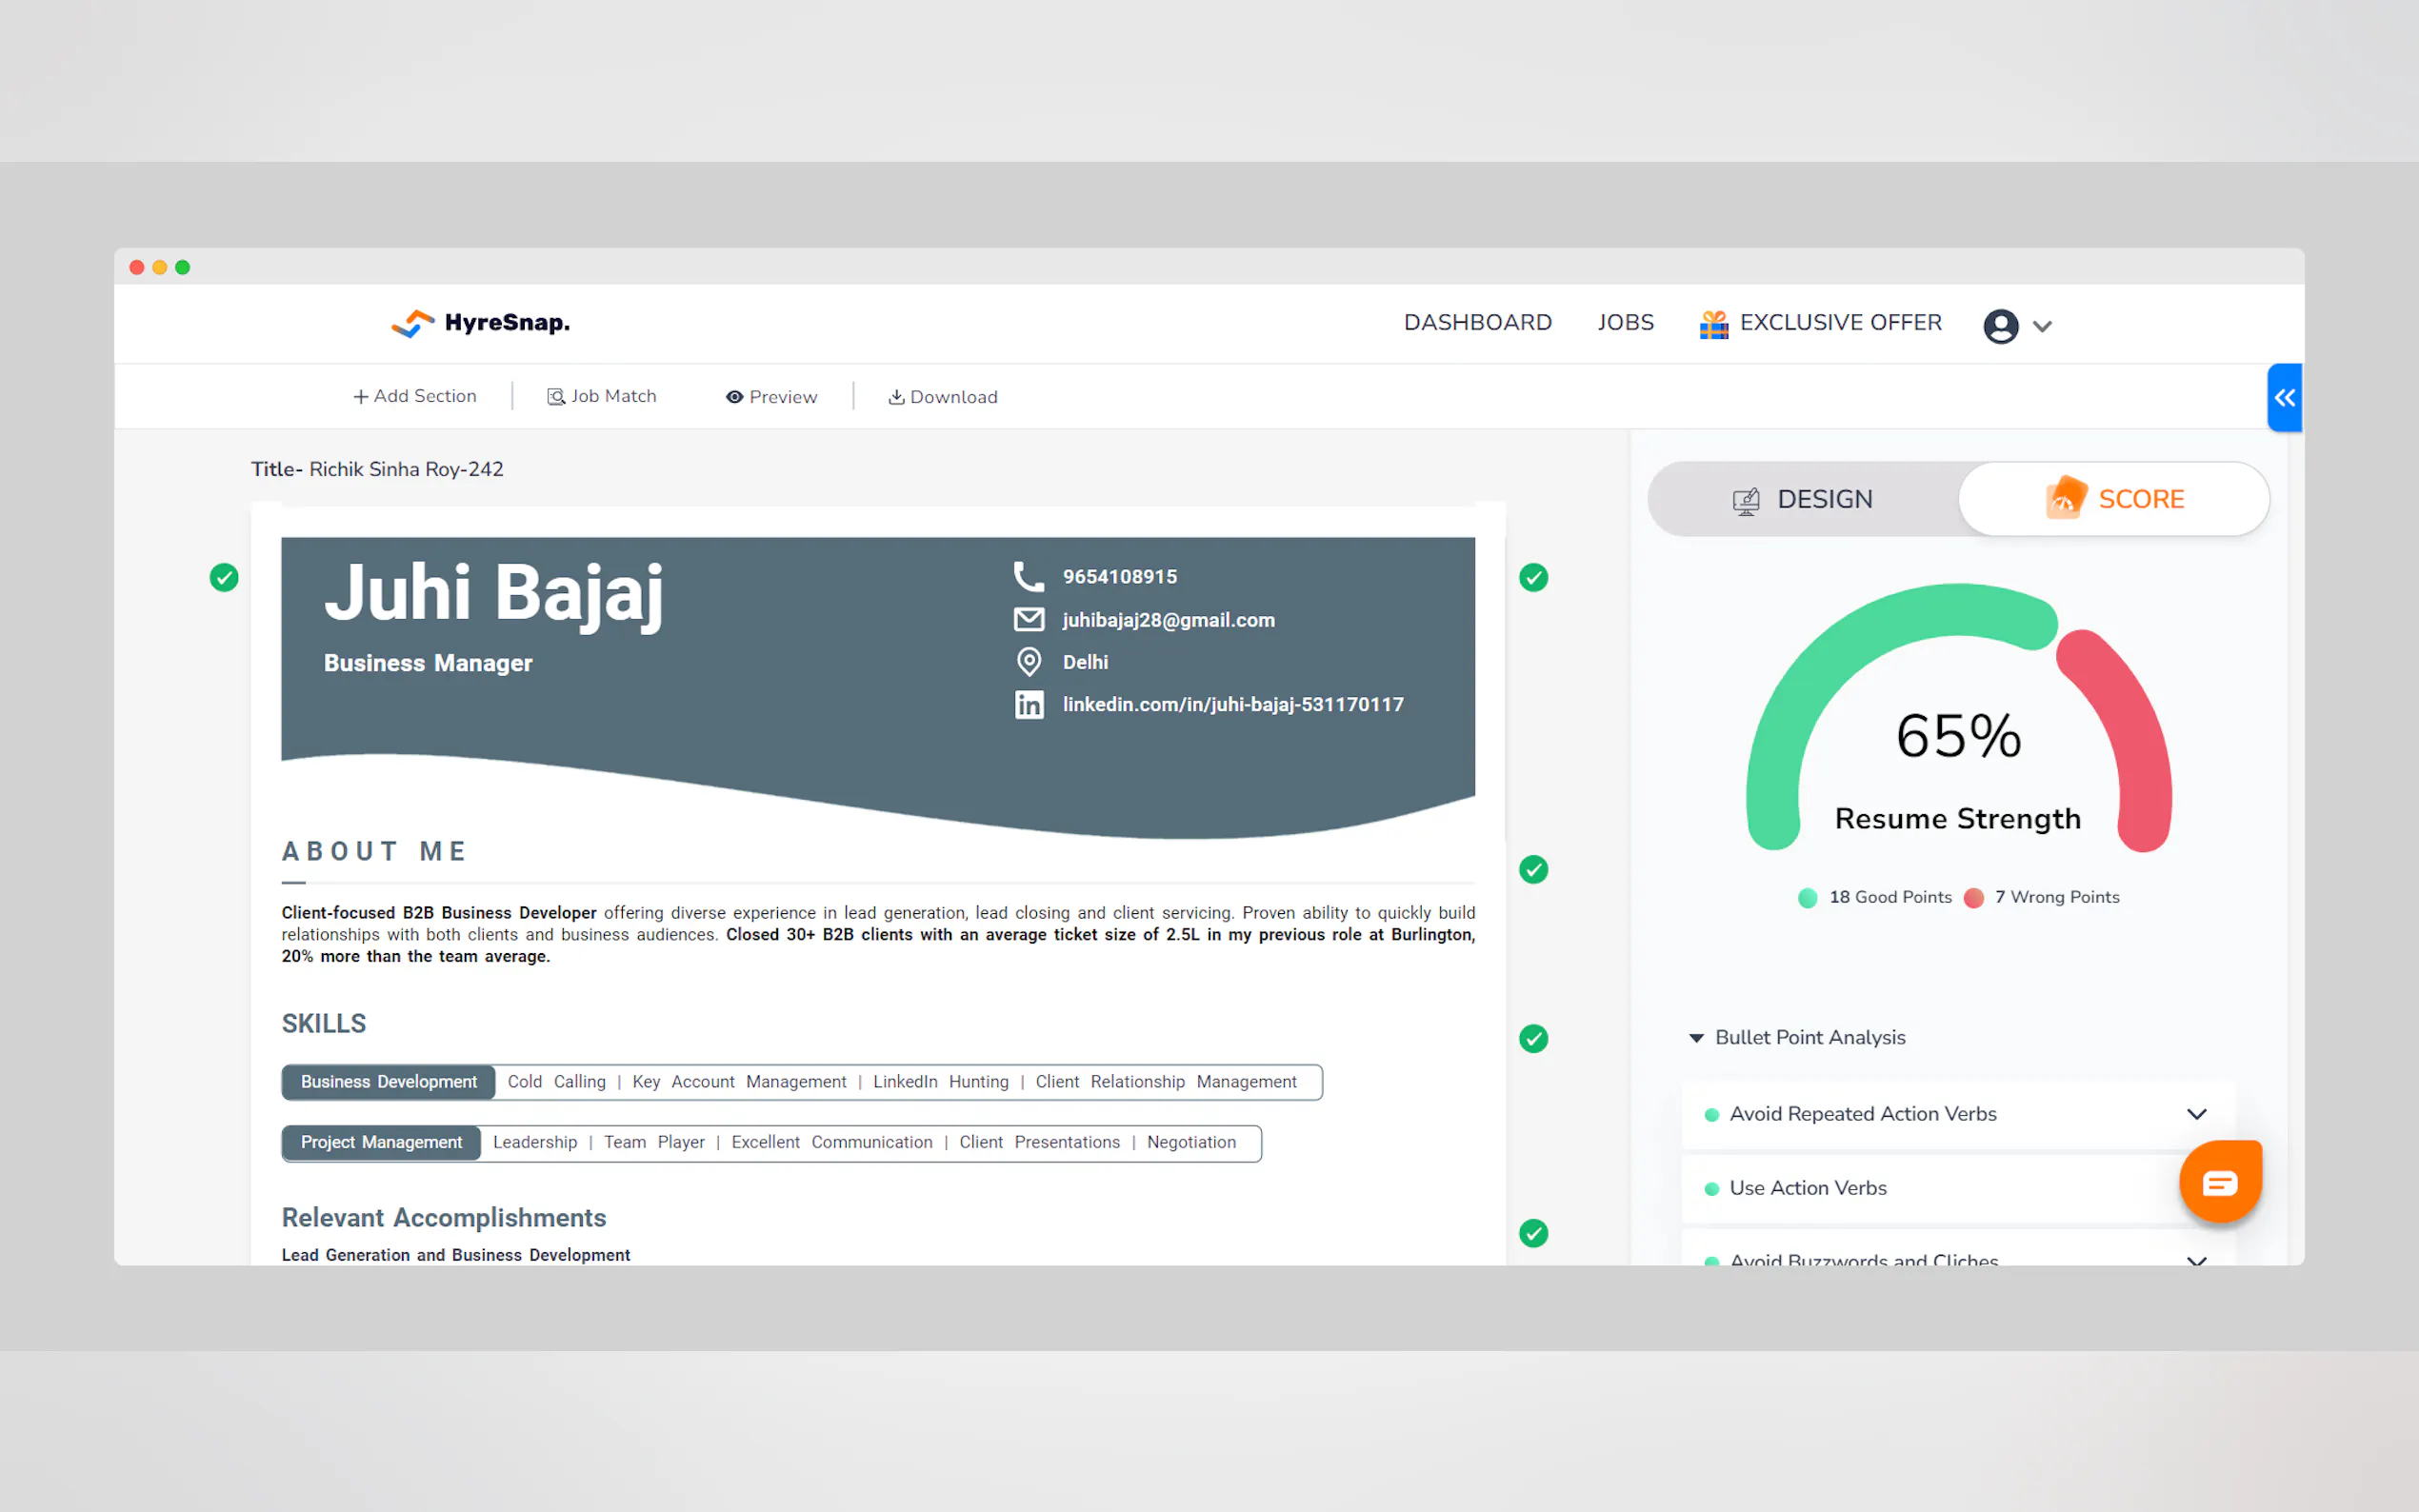Click the phone icon in resume header
Viewport: 2419px width, 1512px height.
click(x=1028, y=576)
